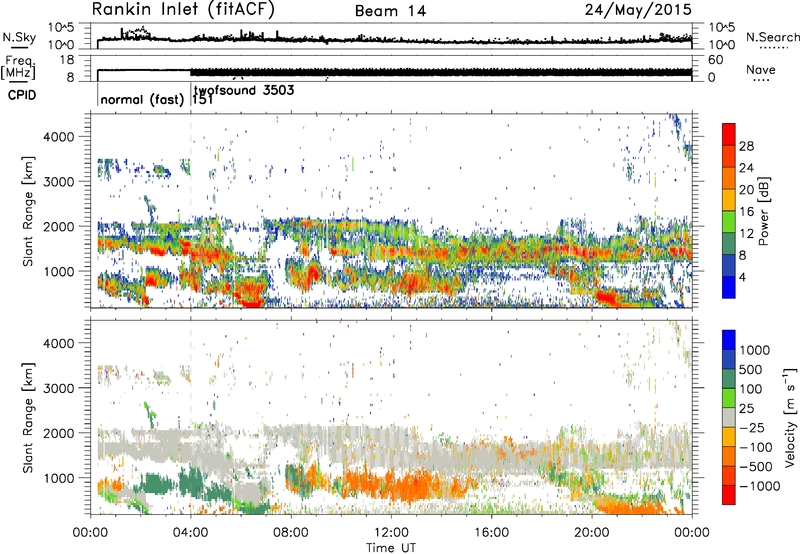
Task: Click the '18' frequency tick label
Action: (x=66, y=60)
